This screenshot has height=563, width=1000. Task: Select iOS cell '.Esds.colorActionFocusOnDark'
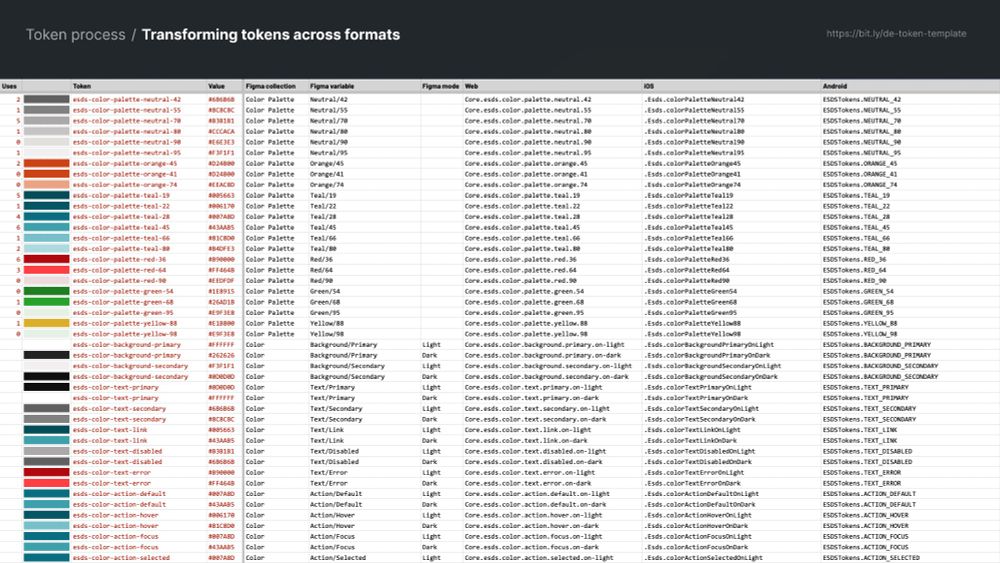pos(696,547)
